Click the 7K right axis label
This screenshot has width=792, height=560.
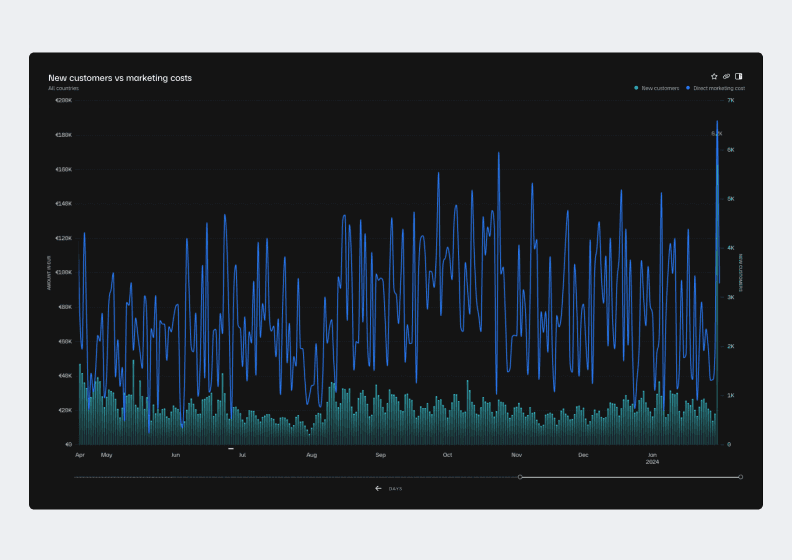click(x=731, y=100)
